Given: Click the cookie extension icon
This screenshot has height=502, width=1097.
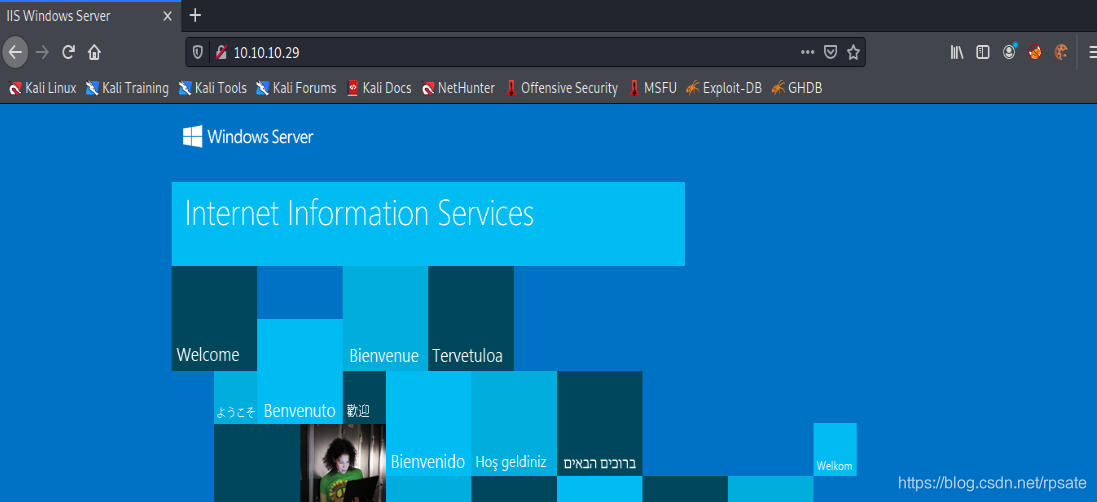Looking at the screenshot, I should tap(1061, 52).
